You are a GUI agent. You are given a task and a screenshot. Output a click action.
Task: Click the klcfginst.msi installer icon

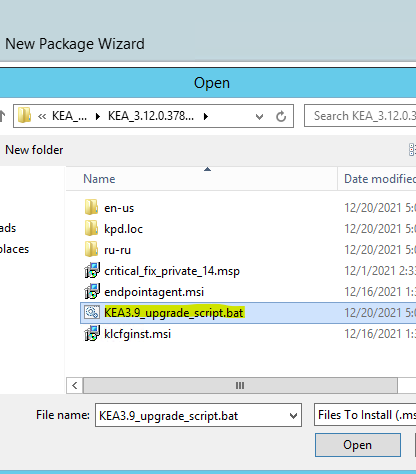(92, 333)
